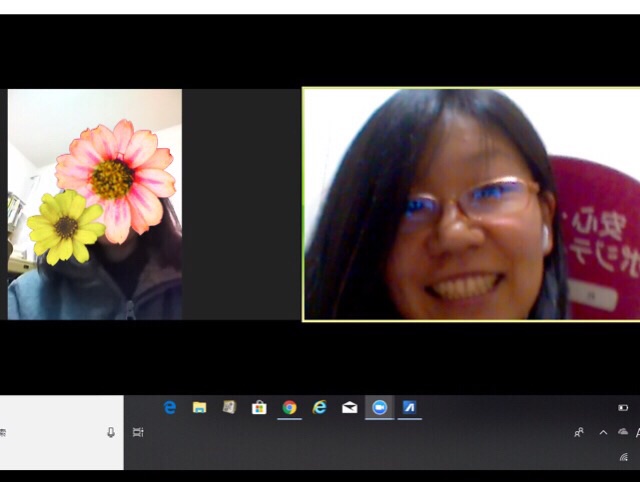Open Task View on the taskbar

[138, 432]
